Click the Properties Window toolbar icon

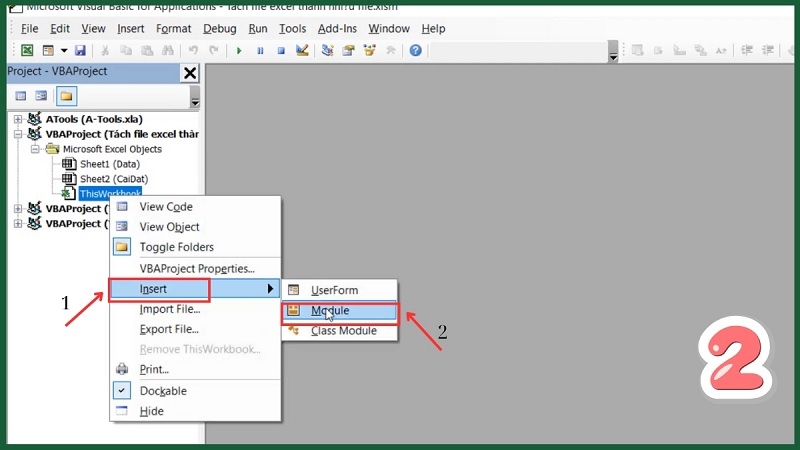(x=348, y=50)
